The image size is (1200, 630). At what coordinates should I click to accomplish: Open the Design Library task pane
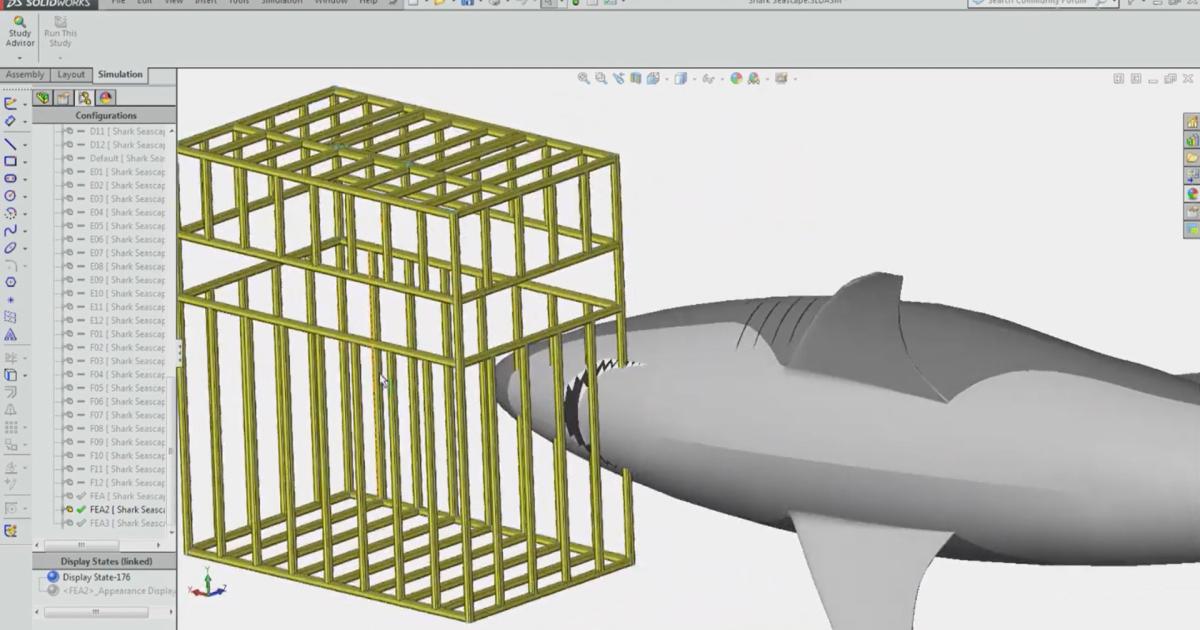pyautogui.click(x=1192, y=139)
